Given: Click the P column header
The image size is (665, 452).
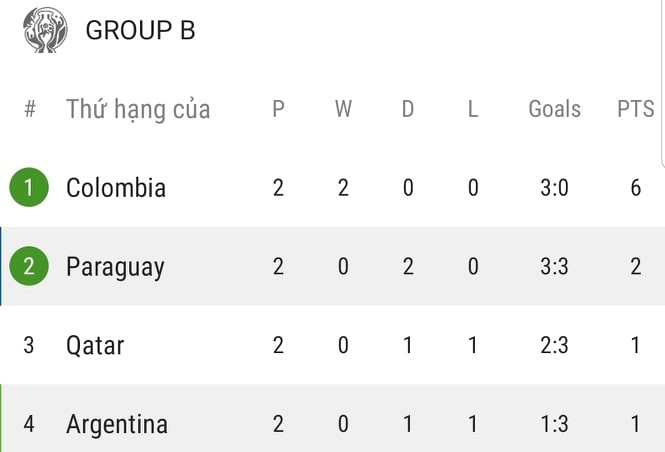Looking at the screenshot, I should (278, 109).
